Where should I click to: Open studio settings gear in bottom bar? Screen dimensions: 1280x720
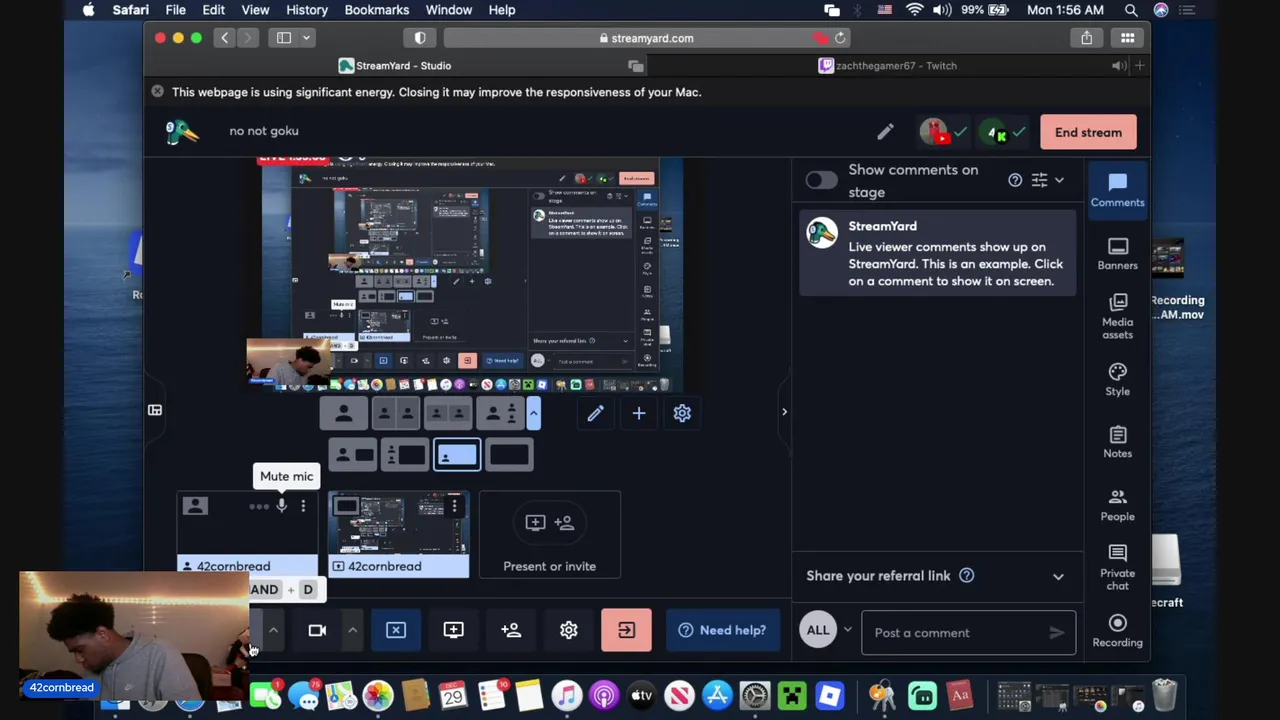click(568, 630)
